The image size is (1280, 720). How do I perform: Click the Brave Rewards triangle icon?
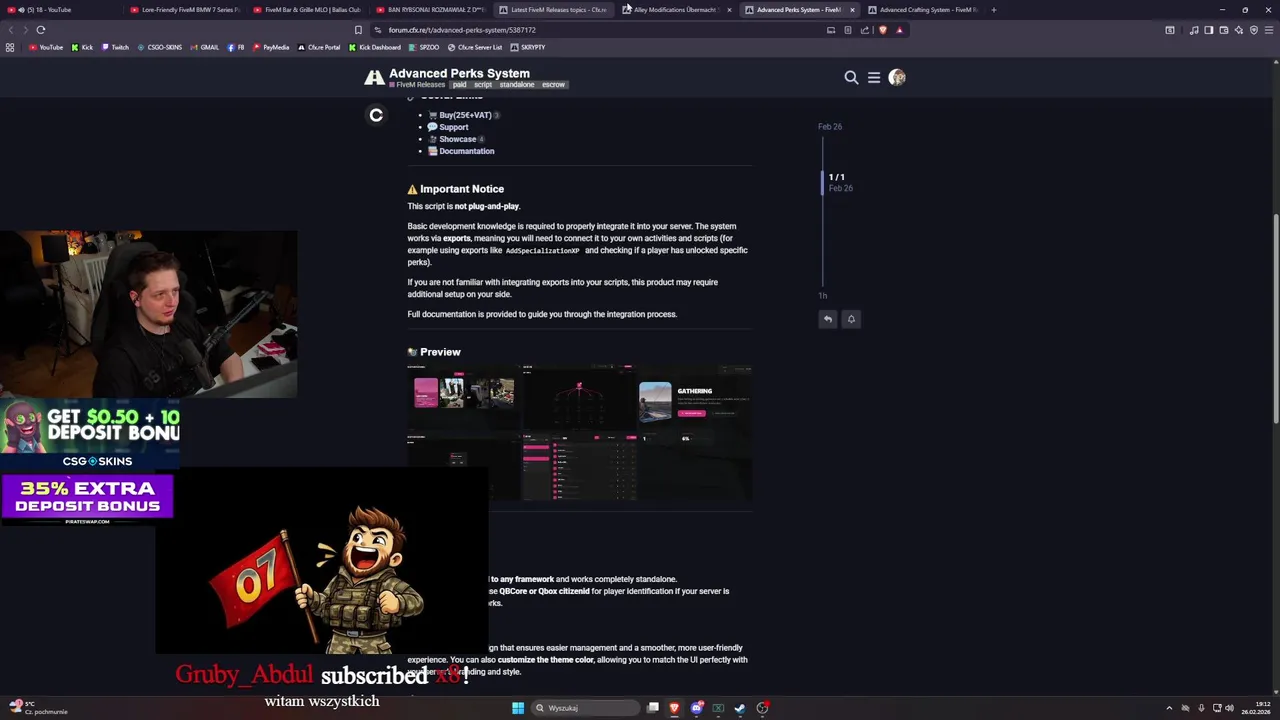point(899,30)
